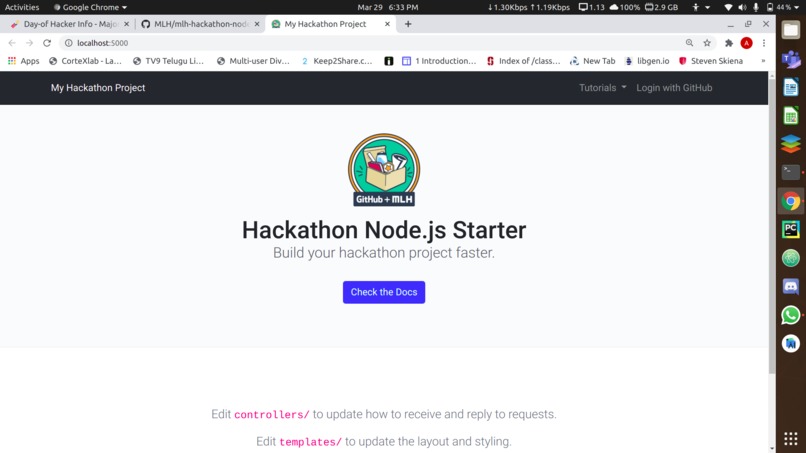
Task: Click My Hackathon Project navbar brand
Action: 98,88
